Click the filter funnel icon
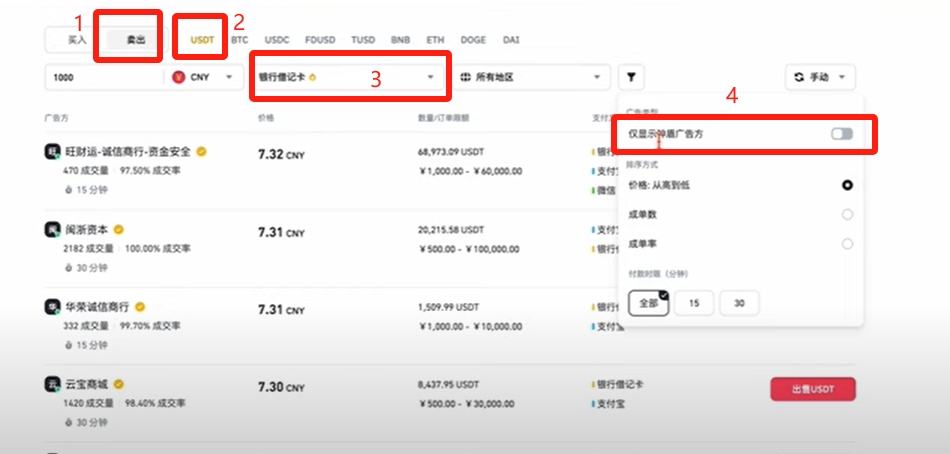The width and height of the screenshot is (950, 454). click(x=631, y=77)
